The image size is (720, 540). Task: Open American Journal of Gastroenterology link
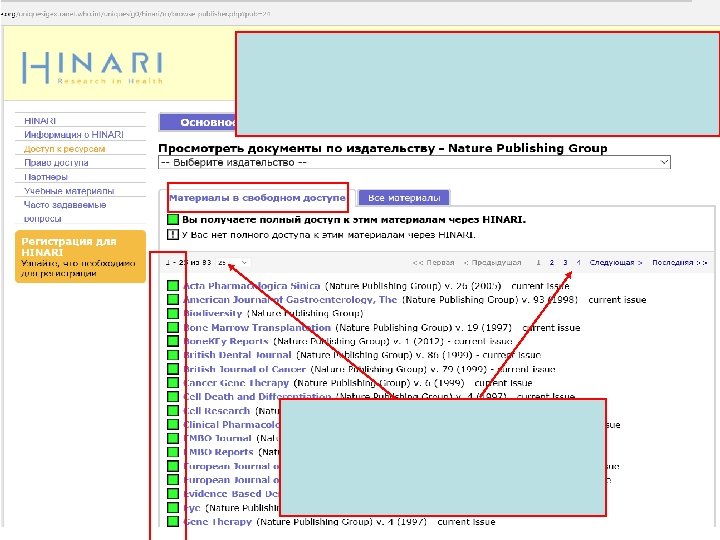(x=290, y=299)
